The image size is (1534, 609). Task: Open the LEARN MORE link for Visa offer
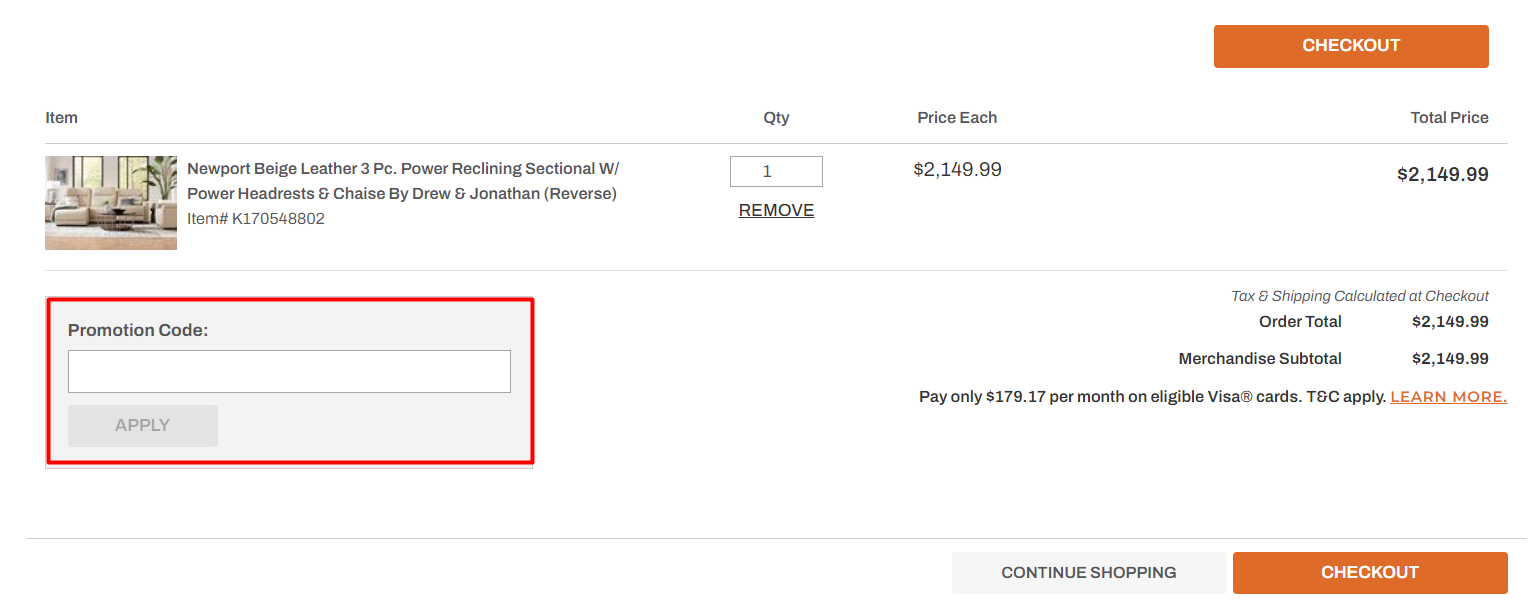(1449, 397)
